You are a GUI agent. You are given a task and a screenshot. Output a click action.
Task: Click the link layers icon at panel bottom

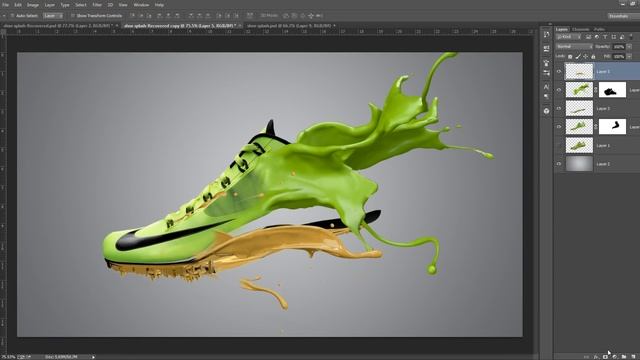587,357
